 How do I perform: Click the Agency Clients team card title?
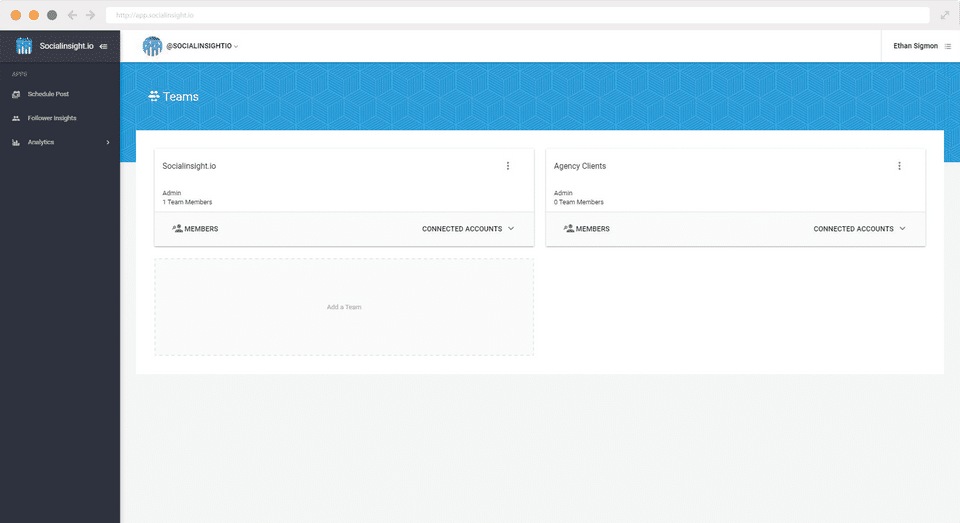[x=580, y=166]
